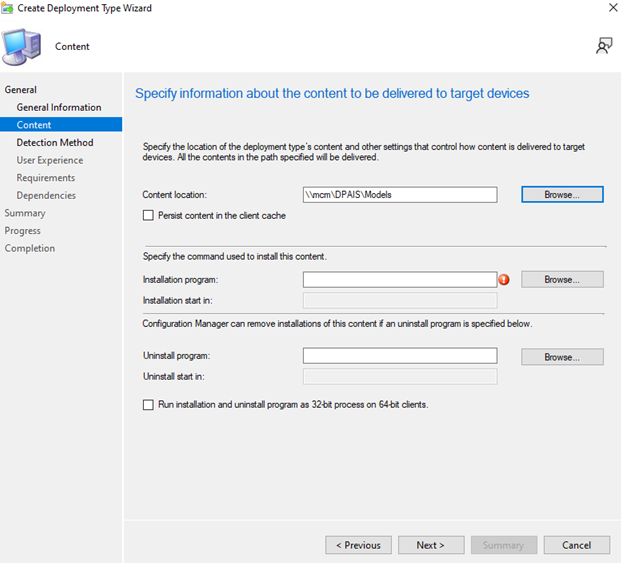Screen dimensions: 621x563
Task: Click the 'Installation start in:' label
Action: click(177, 301)
